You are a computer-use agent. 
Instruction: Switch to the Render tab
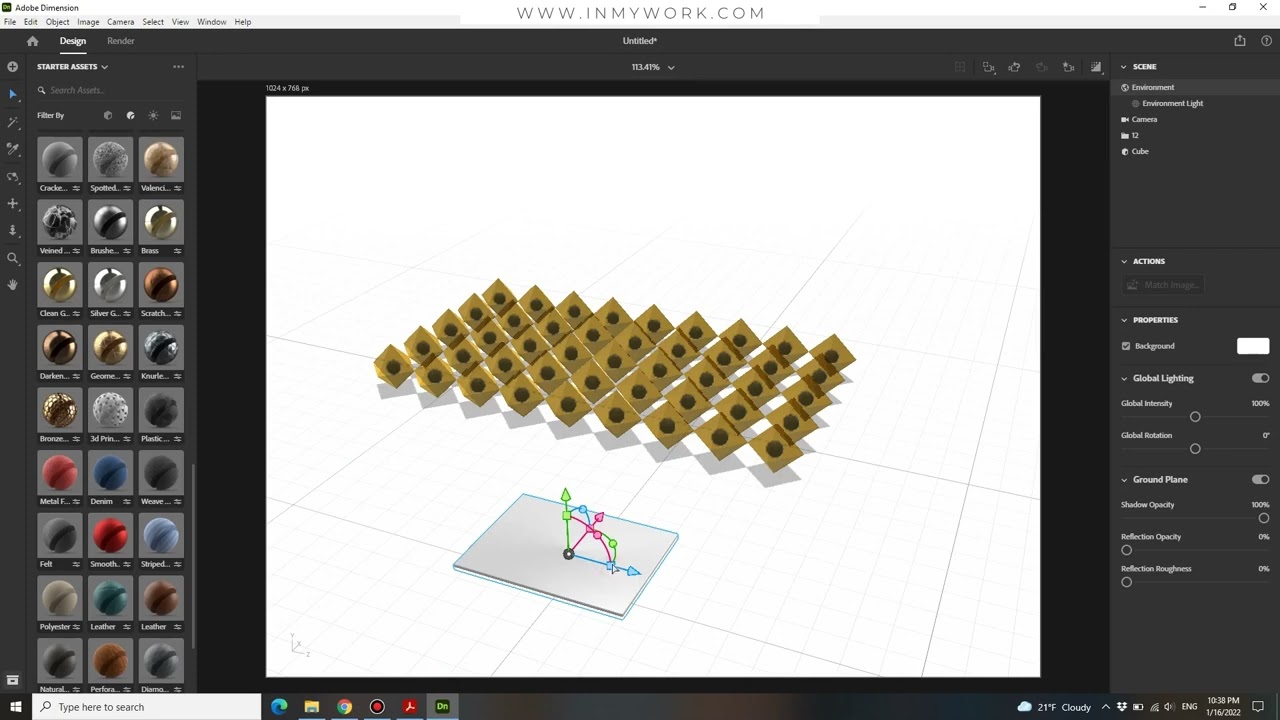[x=120, y=41]
